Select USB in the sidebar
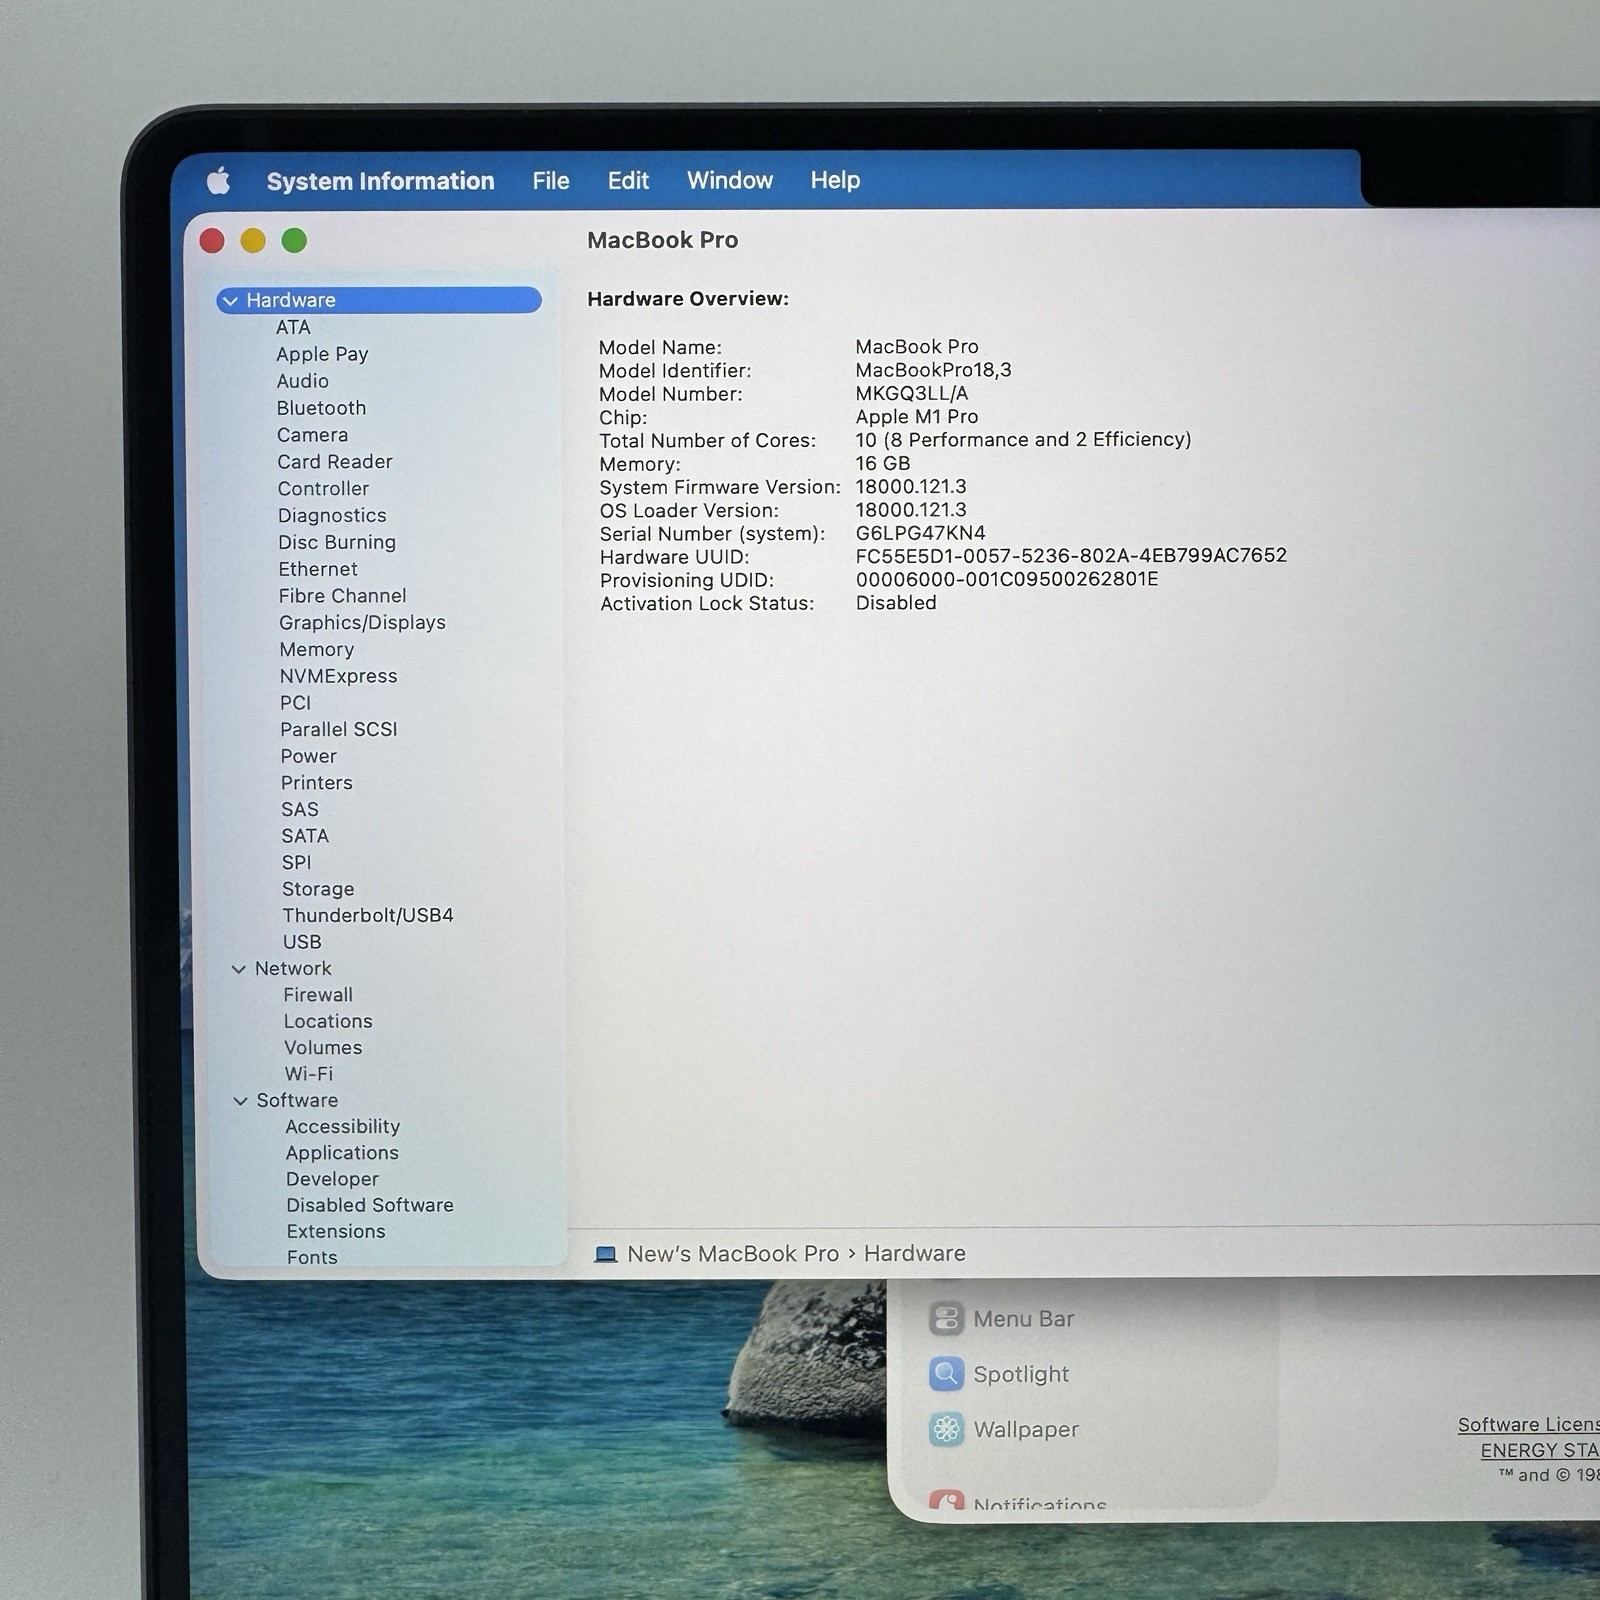 coord(302,942)
